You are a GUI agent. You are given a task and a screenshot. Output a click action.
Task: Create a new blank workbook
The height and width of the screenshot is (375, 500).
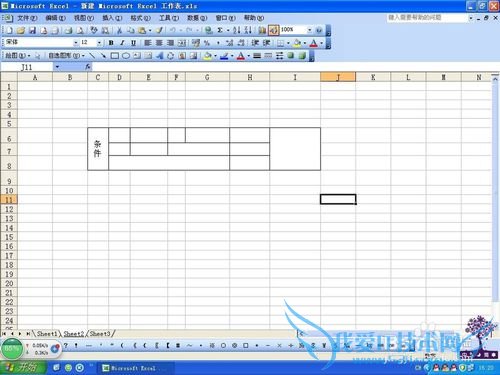pos(9,30)
